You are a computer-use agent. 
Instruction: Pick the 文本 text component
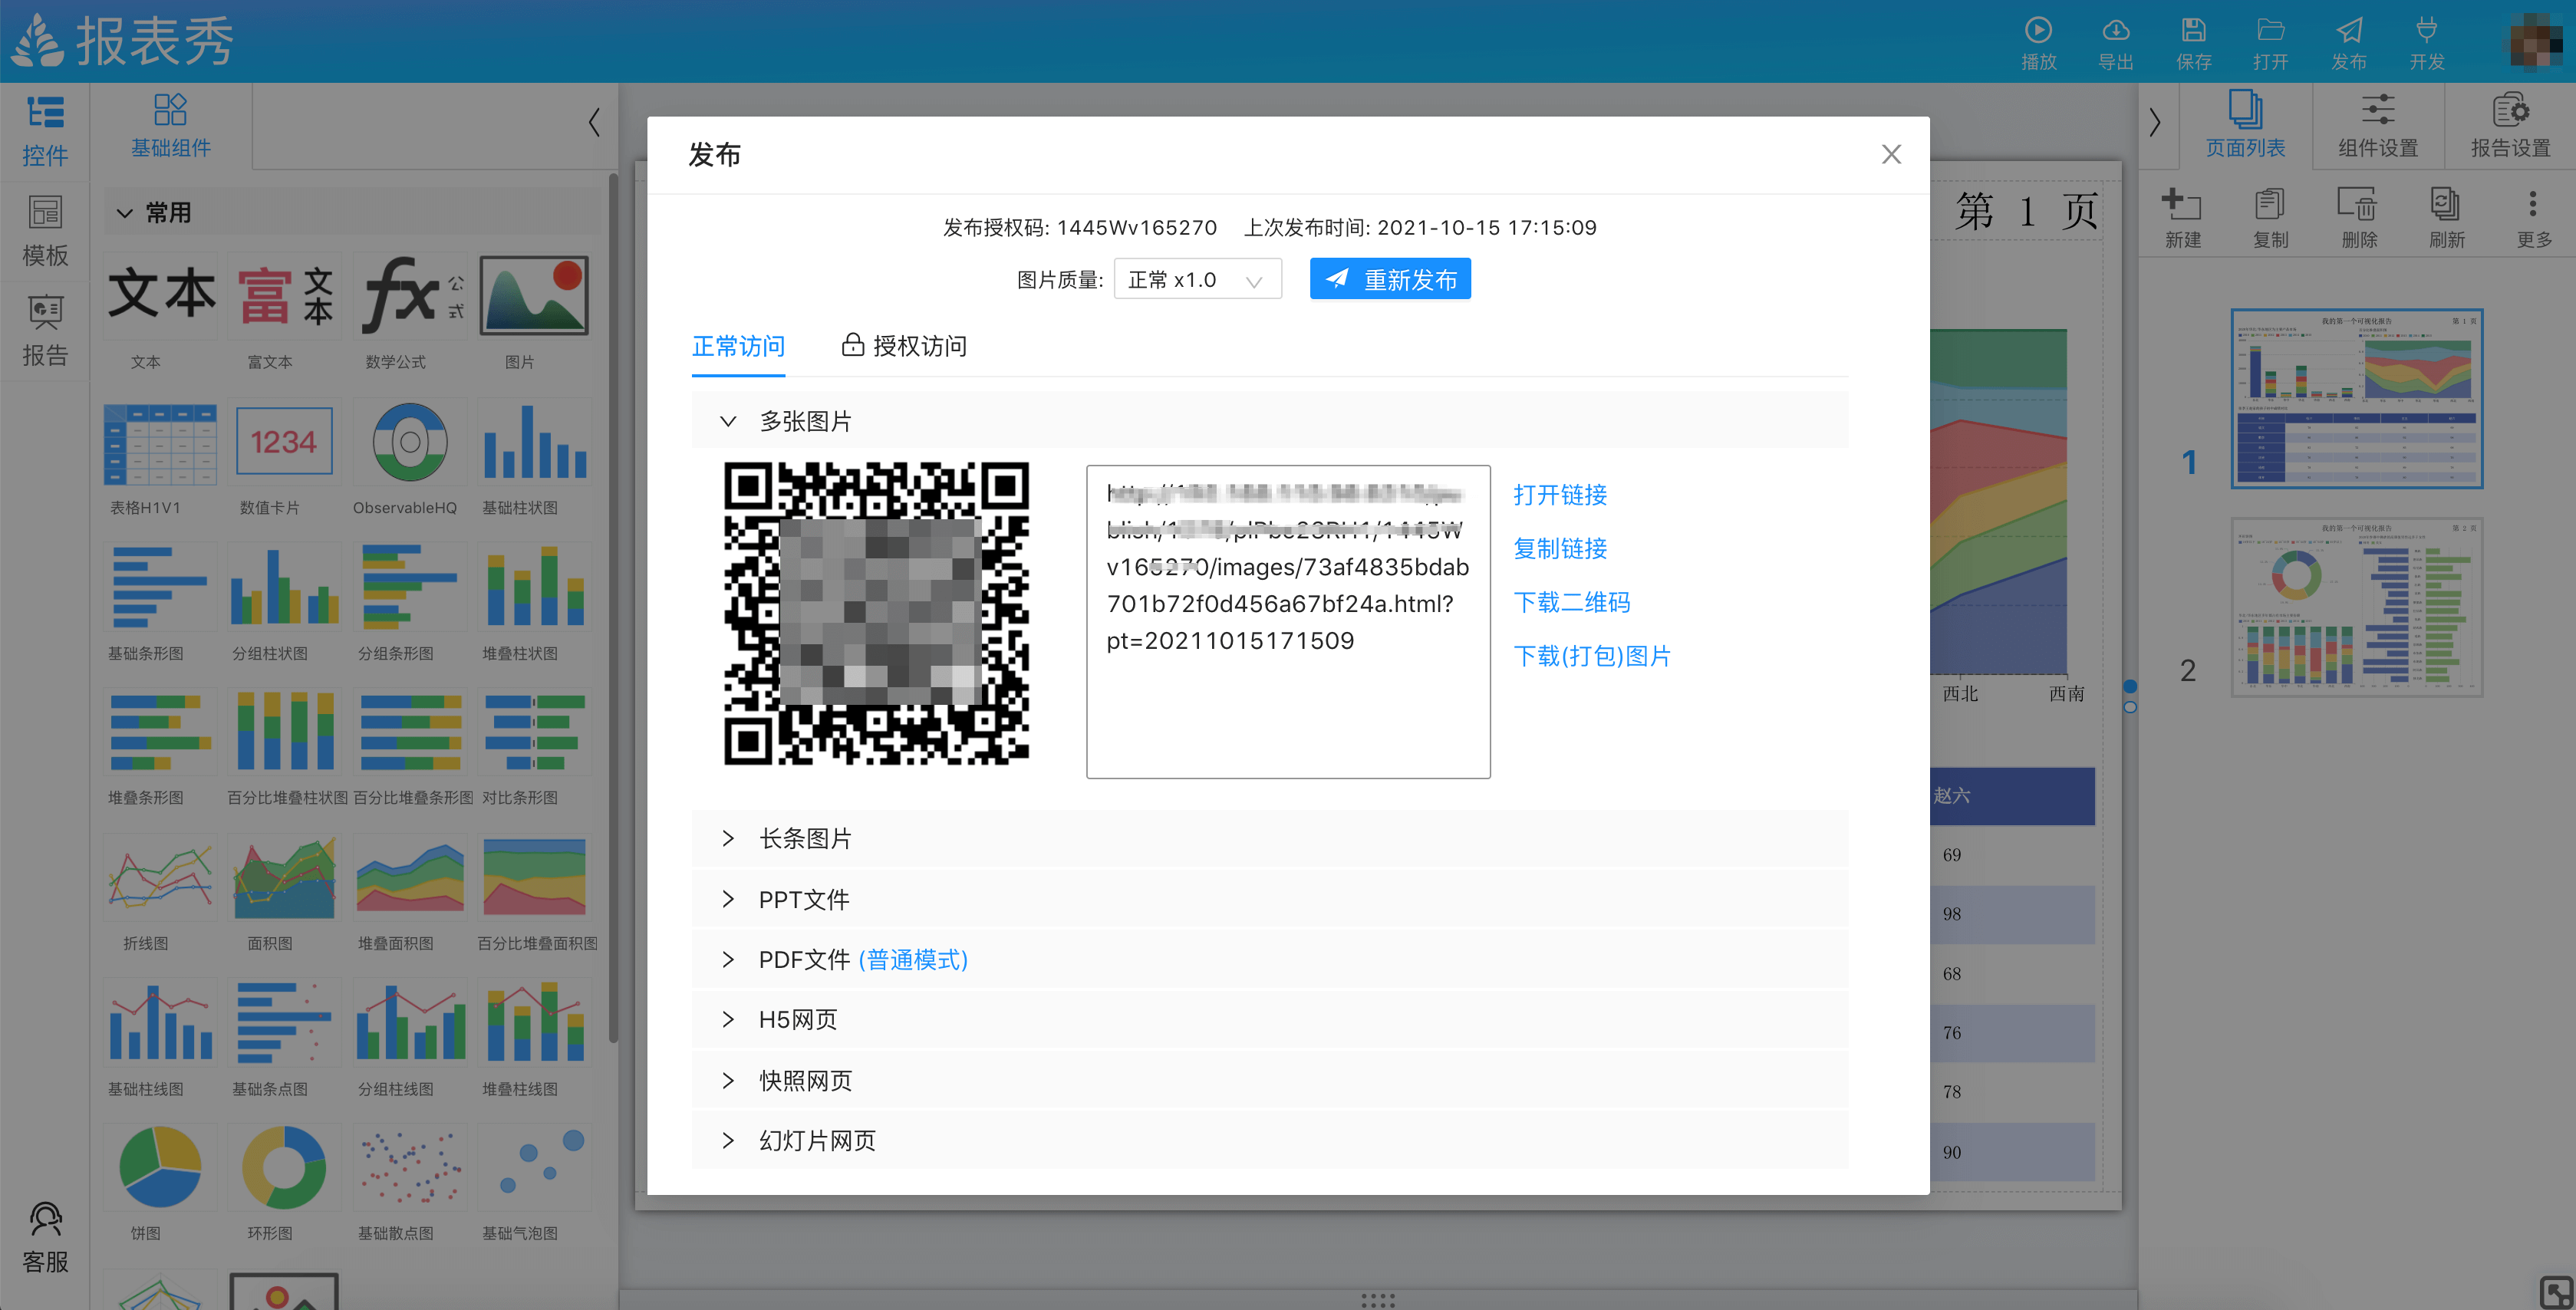pos(160,297)
